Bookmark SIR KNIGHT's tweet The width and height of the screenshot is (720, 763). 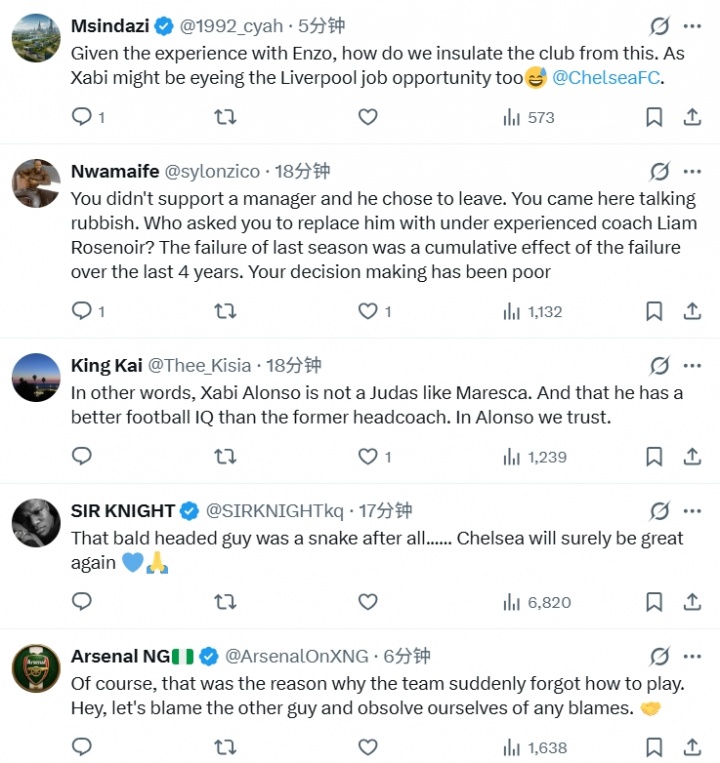tap(654, 602)
